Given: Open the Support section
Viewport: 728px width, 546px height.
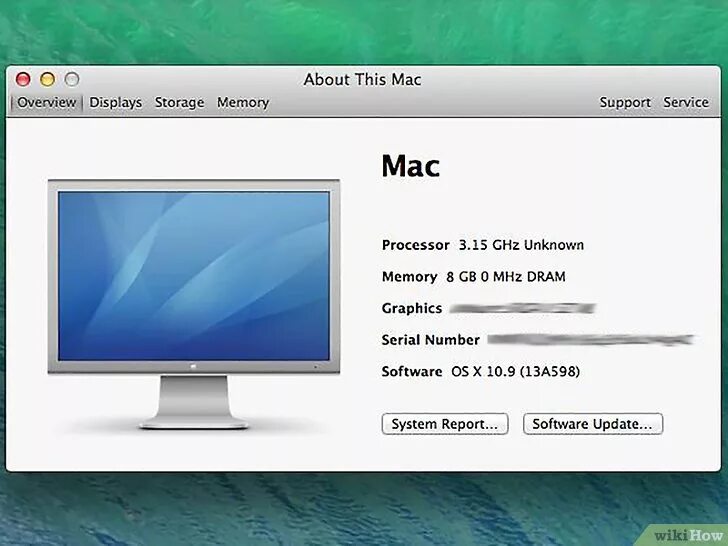Looking at the screenshot, I should (x=625, y=103).
